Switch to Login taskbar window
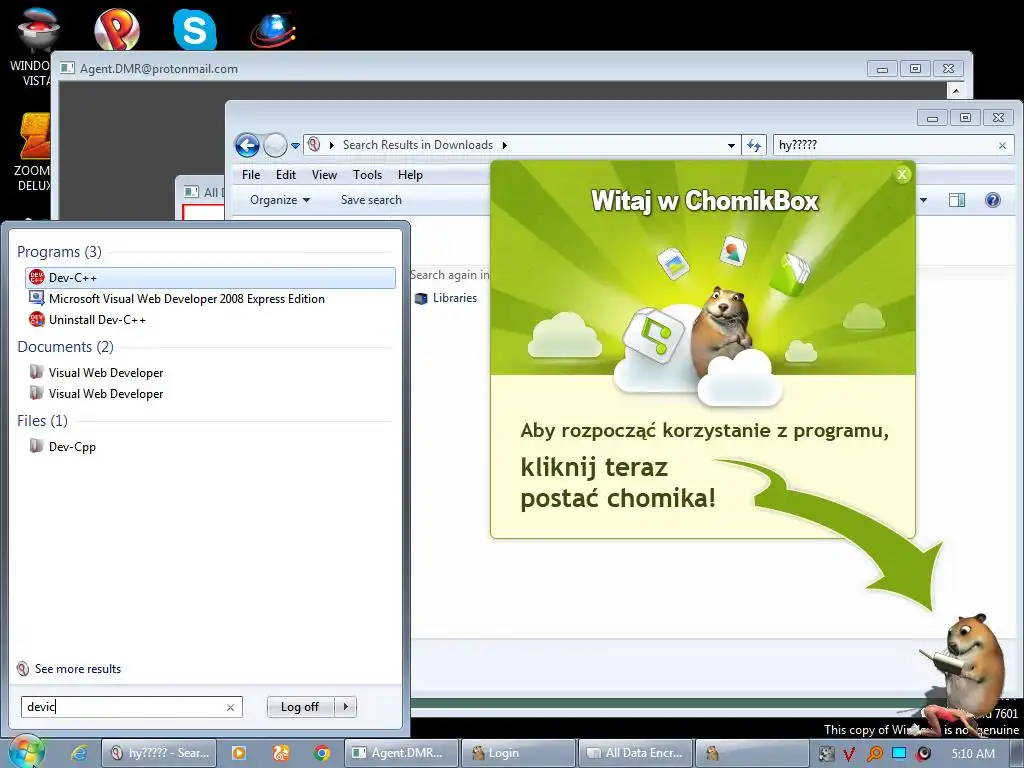Viewport: 1024px width, 768px height. (x=518, y=753)
